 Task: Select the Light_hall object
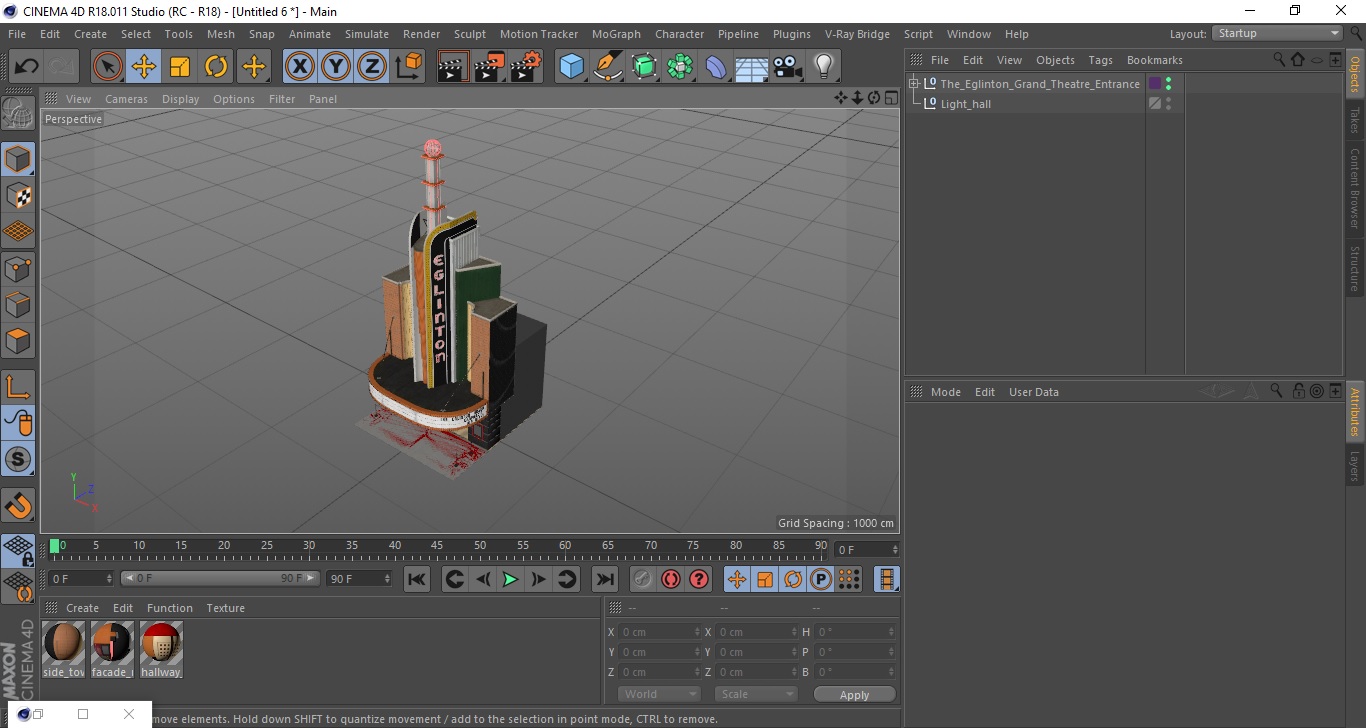[965, 104]
